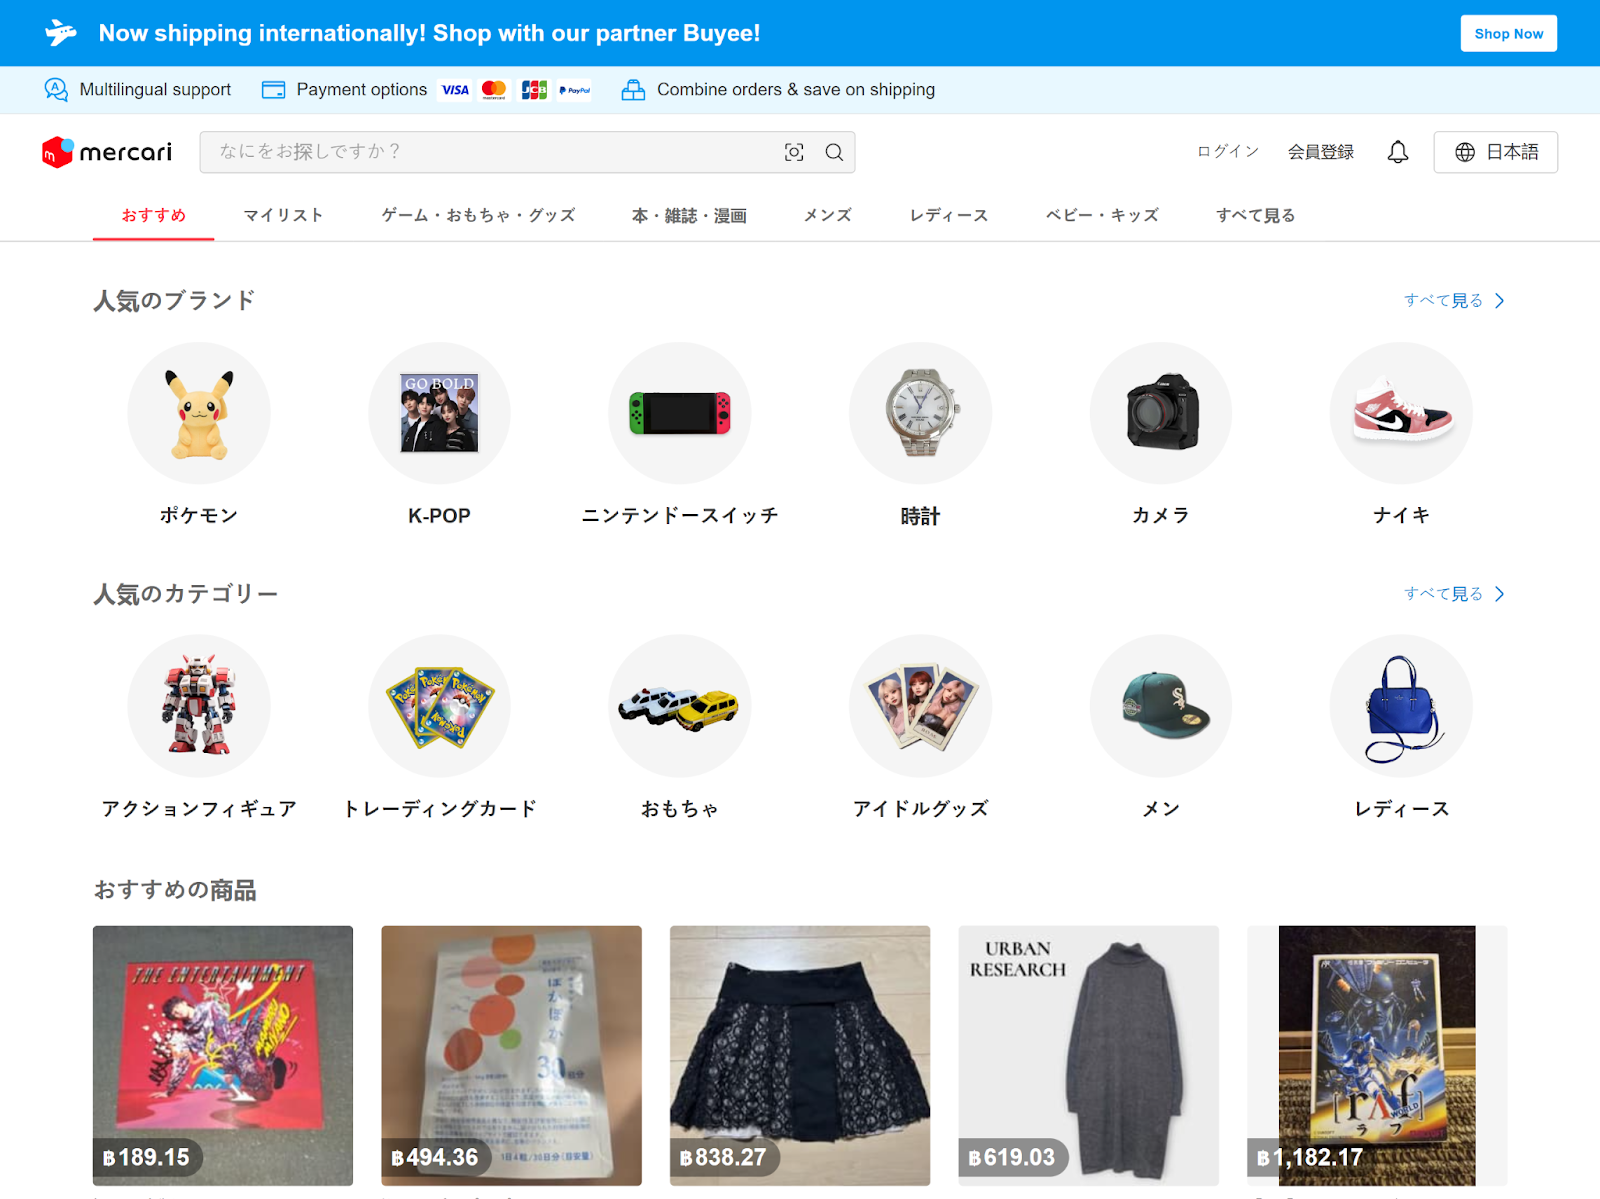Click the アクションフィギュア label
Image resolution: width=1600 pixels, height=1199 pixels.
(199, 809)
